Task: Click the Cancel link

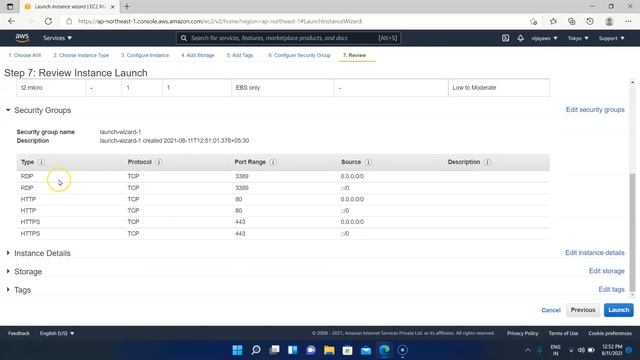Action: (x=551, y=310)
